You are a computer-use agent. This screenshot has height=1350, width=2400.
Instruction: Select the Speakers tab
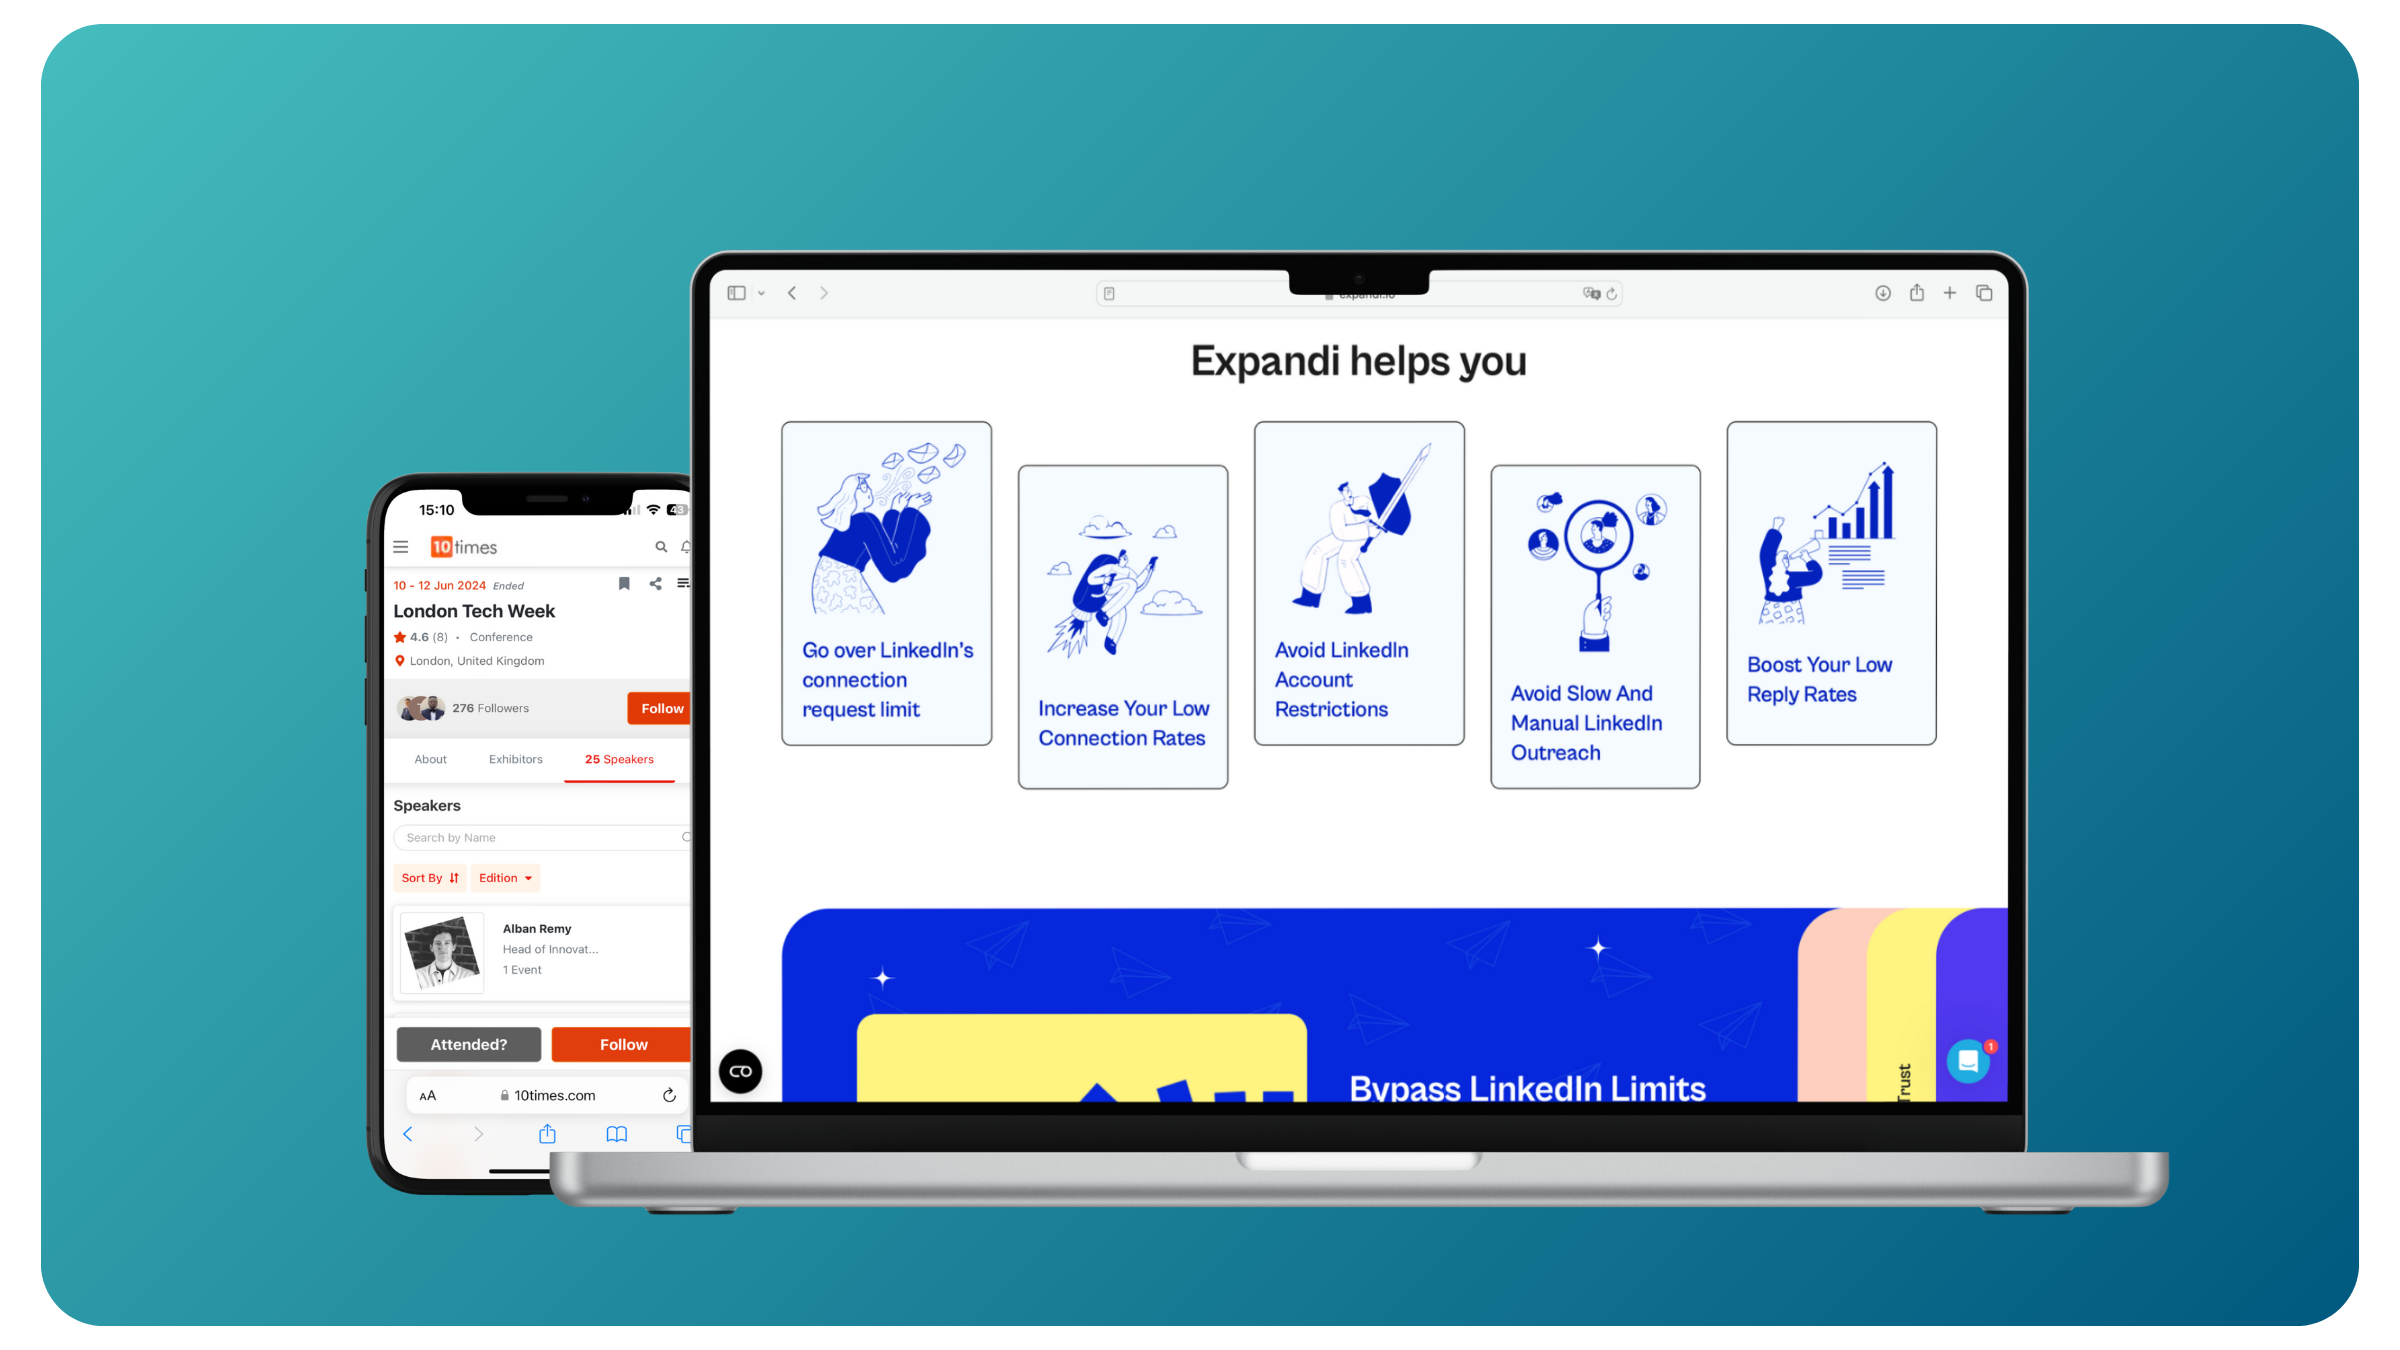click(x=620, y=758)
